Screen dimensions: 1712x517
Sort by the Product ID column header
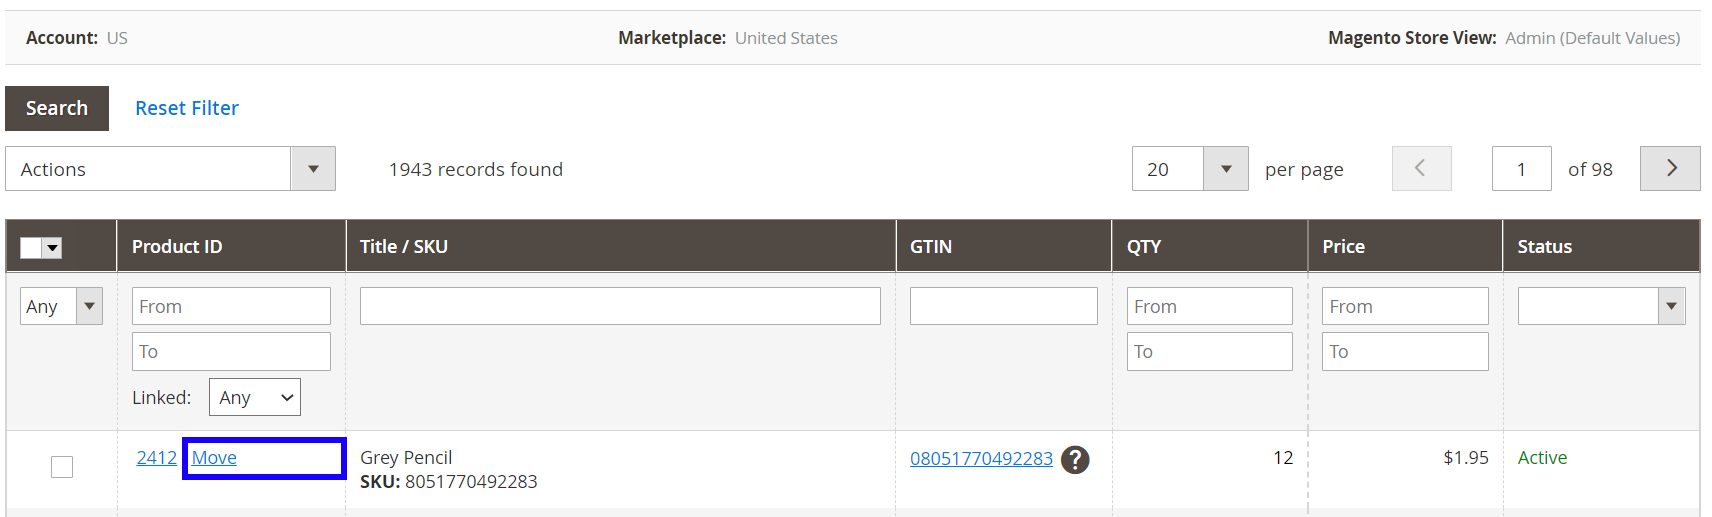pyautogui.click(x=177, y=247)
